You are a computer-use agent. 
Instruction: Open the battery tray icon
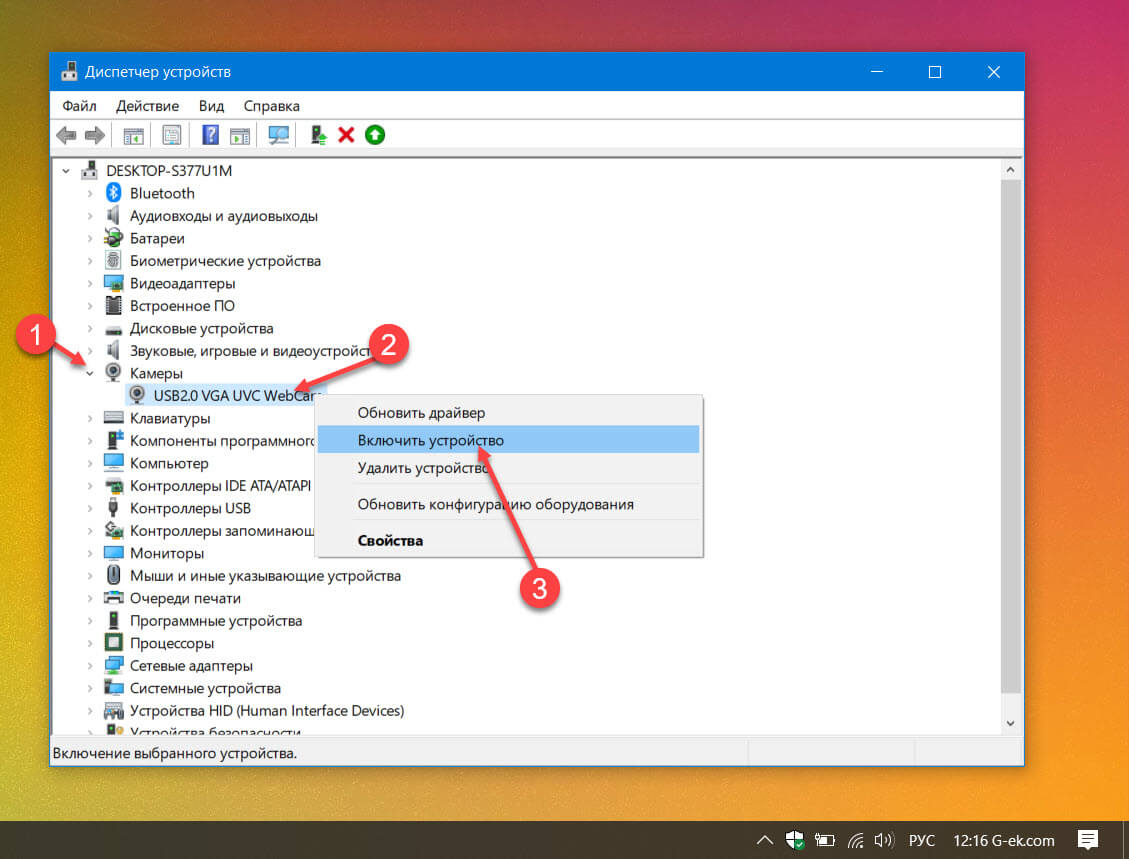click(824, 840)
